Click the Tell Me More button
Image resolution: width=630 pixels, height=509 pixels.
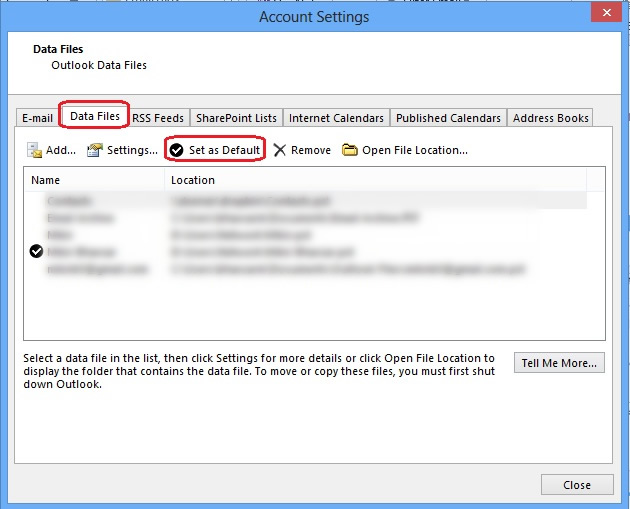[559, 363]
